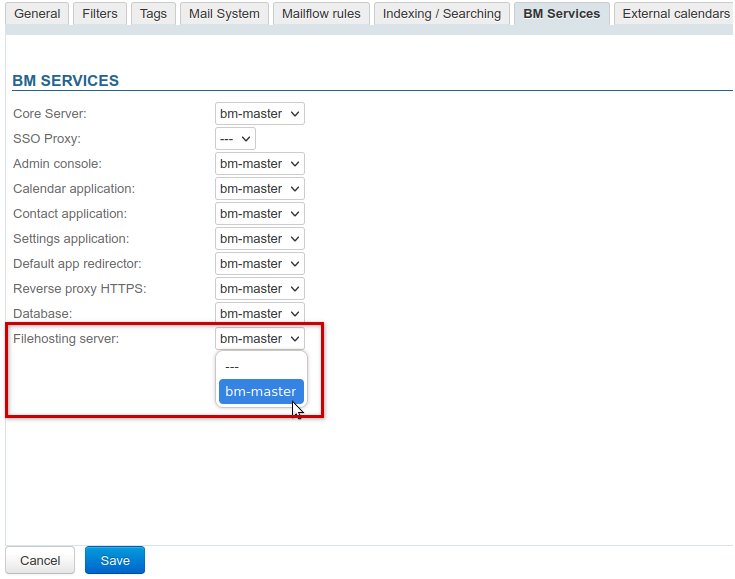The height and width of the screenshot is (579, 735).
Task: Collapse the Filehosting server dropdown
Action: 259,339
